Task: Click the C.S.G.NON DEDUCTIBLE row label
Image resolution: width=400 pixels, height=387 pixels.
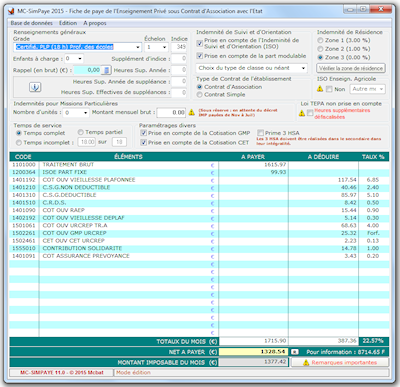Action: coord(76,188)
